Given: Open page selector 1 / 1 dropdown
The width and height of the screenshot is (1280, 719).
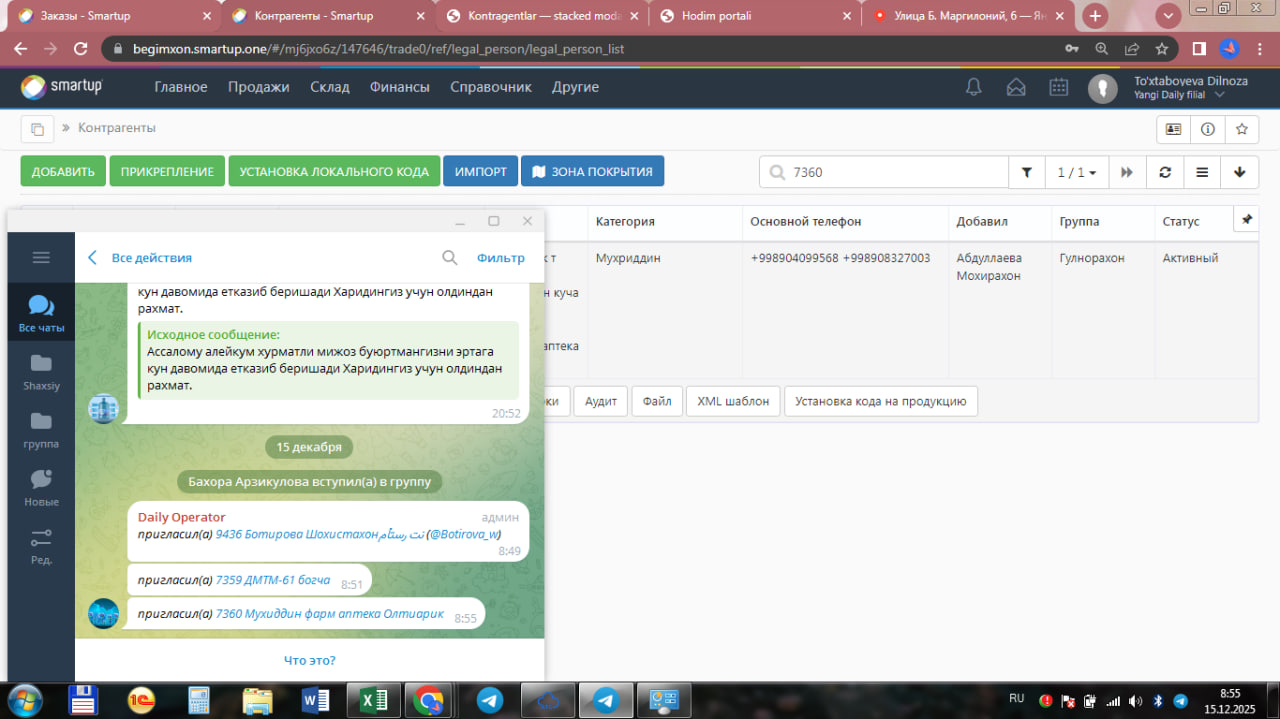Looking at the screenshot, I should pos(1076,172).
